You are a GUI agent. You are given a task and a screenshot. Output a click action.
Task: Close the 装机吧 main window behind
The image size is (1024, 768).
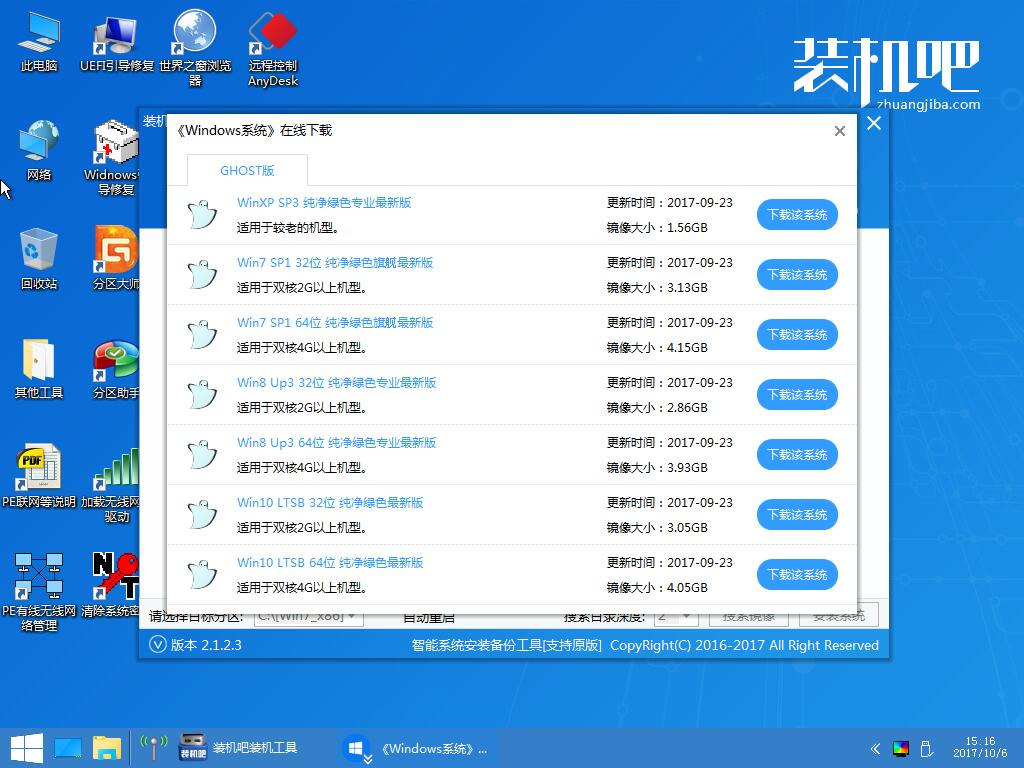pyautogui.click(x=874, y=123)
